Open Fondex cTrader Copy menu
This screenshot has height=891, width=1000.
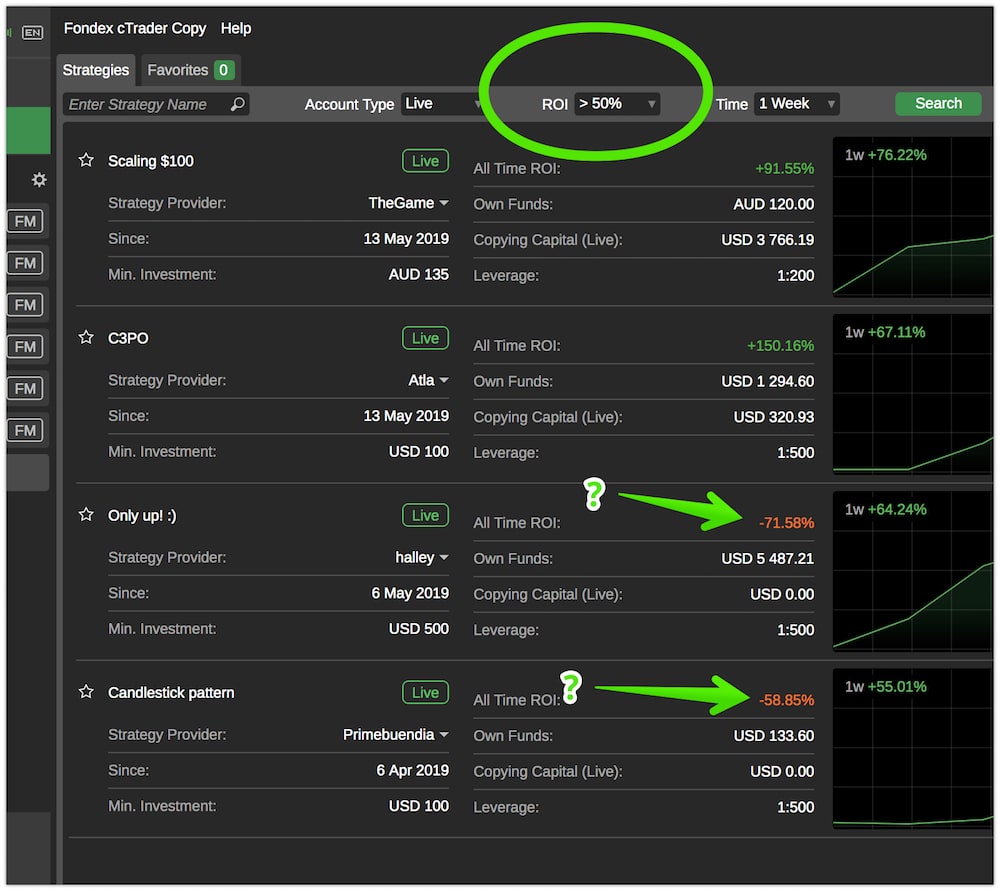135,29
